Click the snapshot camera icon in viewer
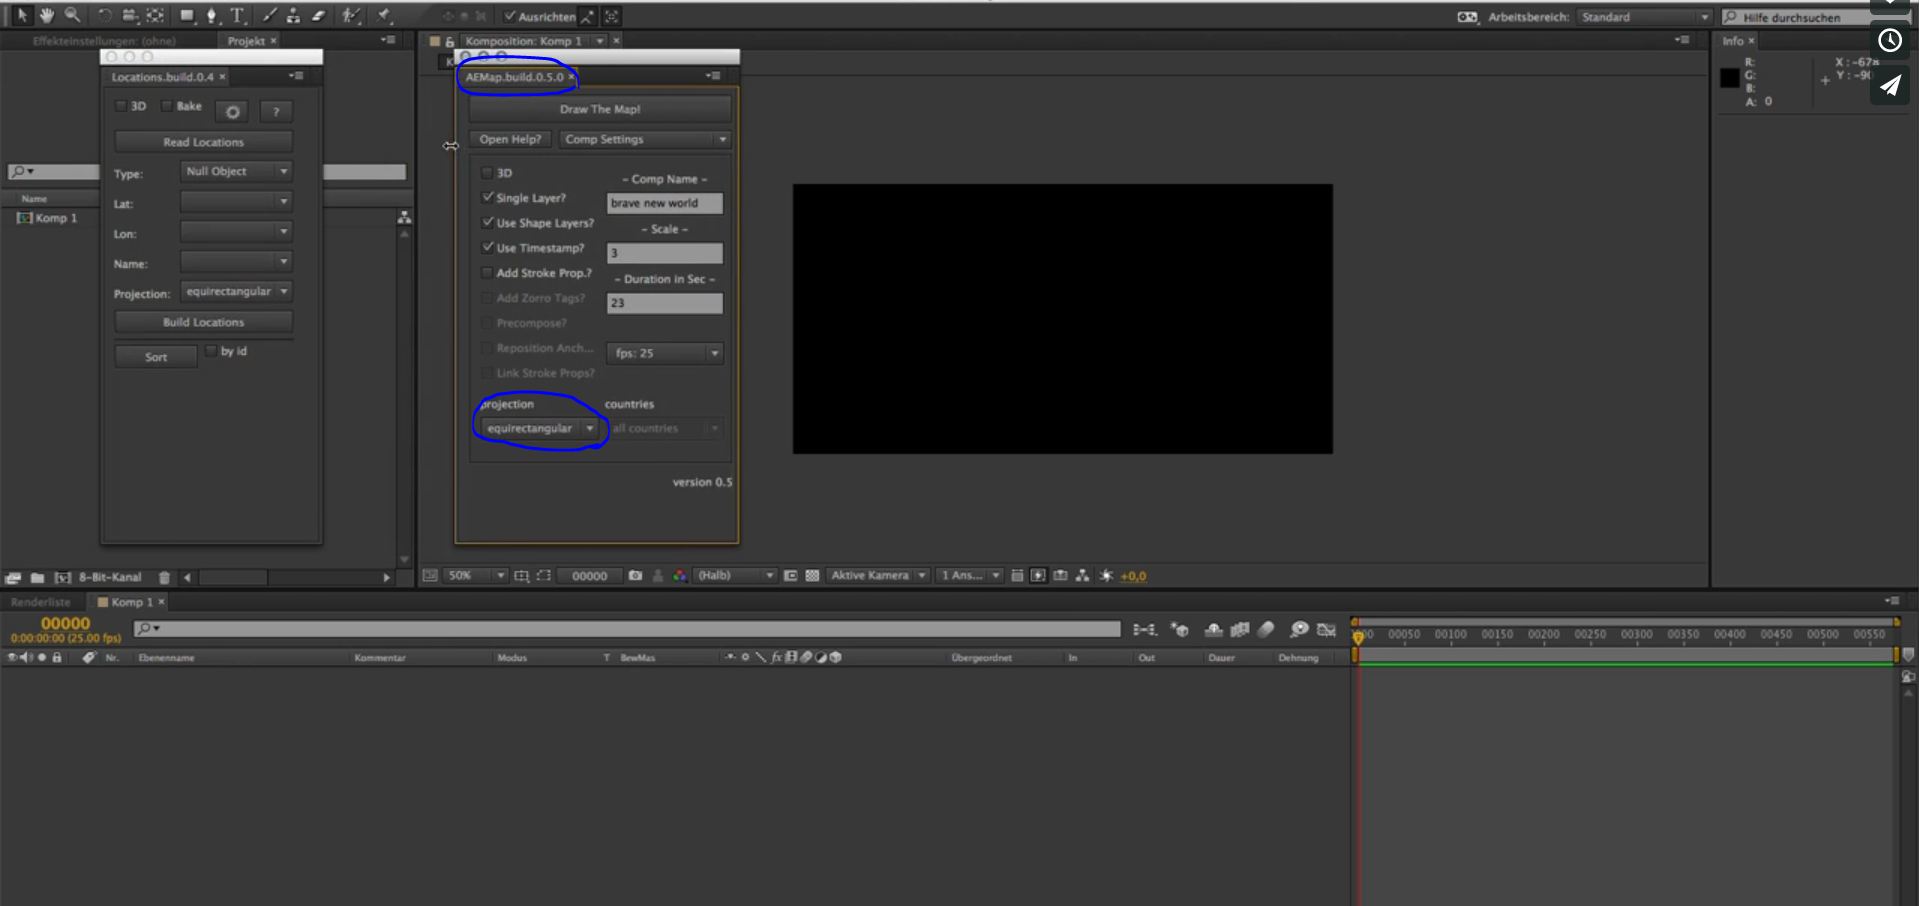The width and height of the screenshot is (1919, 906). [x=635, y=576]
